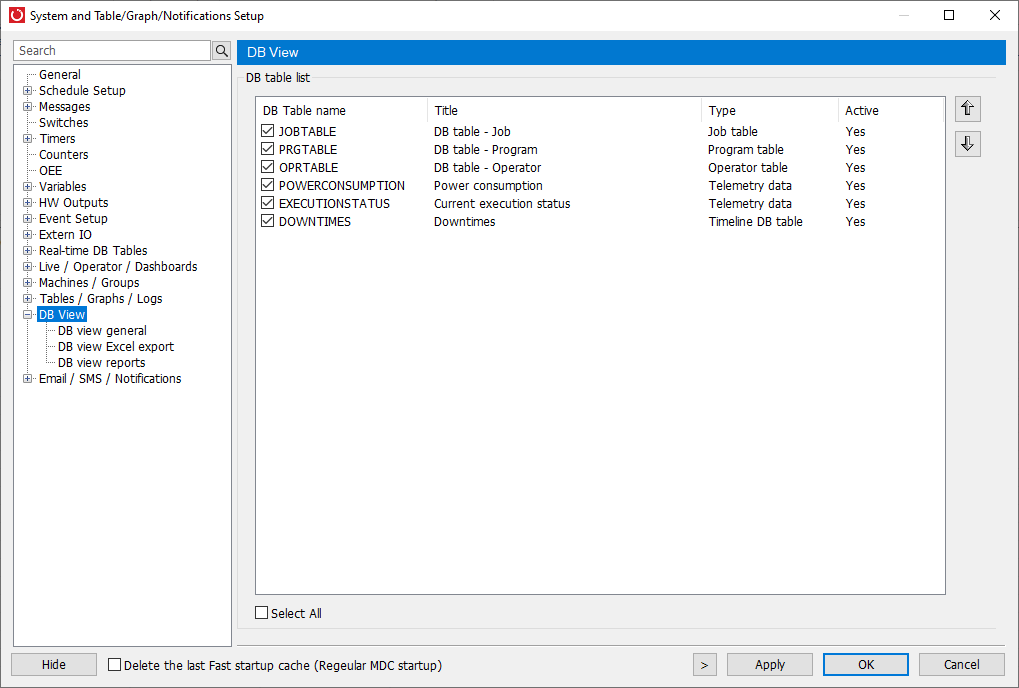Confirm with the OK button

pyautogui.click(x=866, y=665)
